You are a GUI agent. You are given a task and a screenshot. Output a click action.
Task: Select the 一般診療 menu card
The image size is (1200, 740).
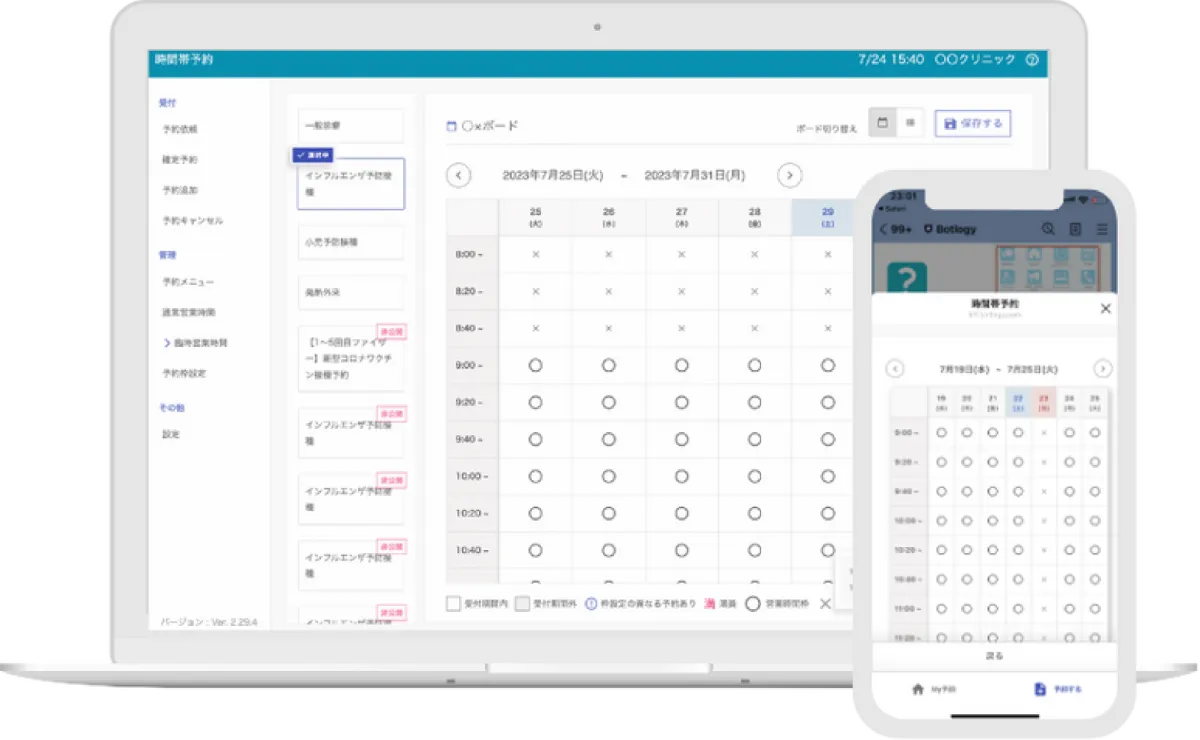[349, 125]
